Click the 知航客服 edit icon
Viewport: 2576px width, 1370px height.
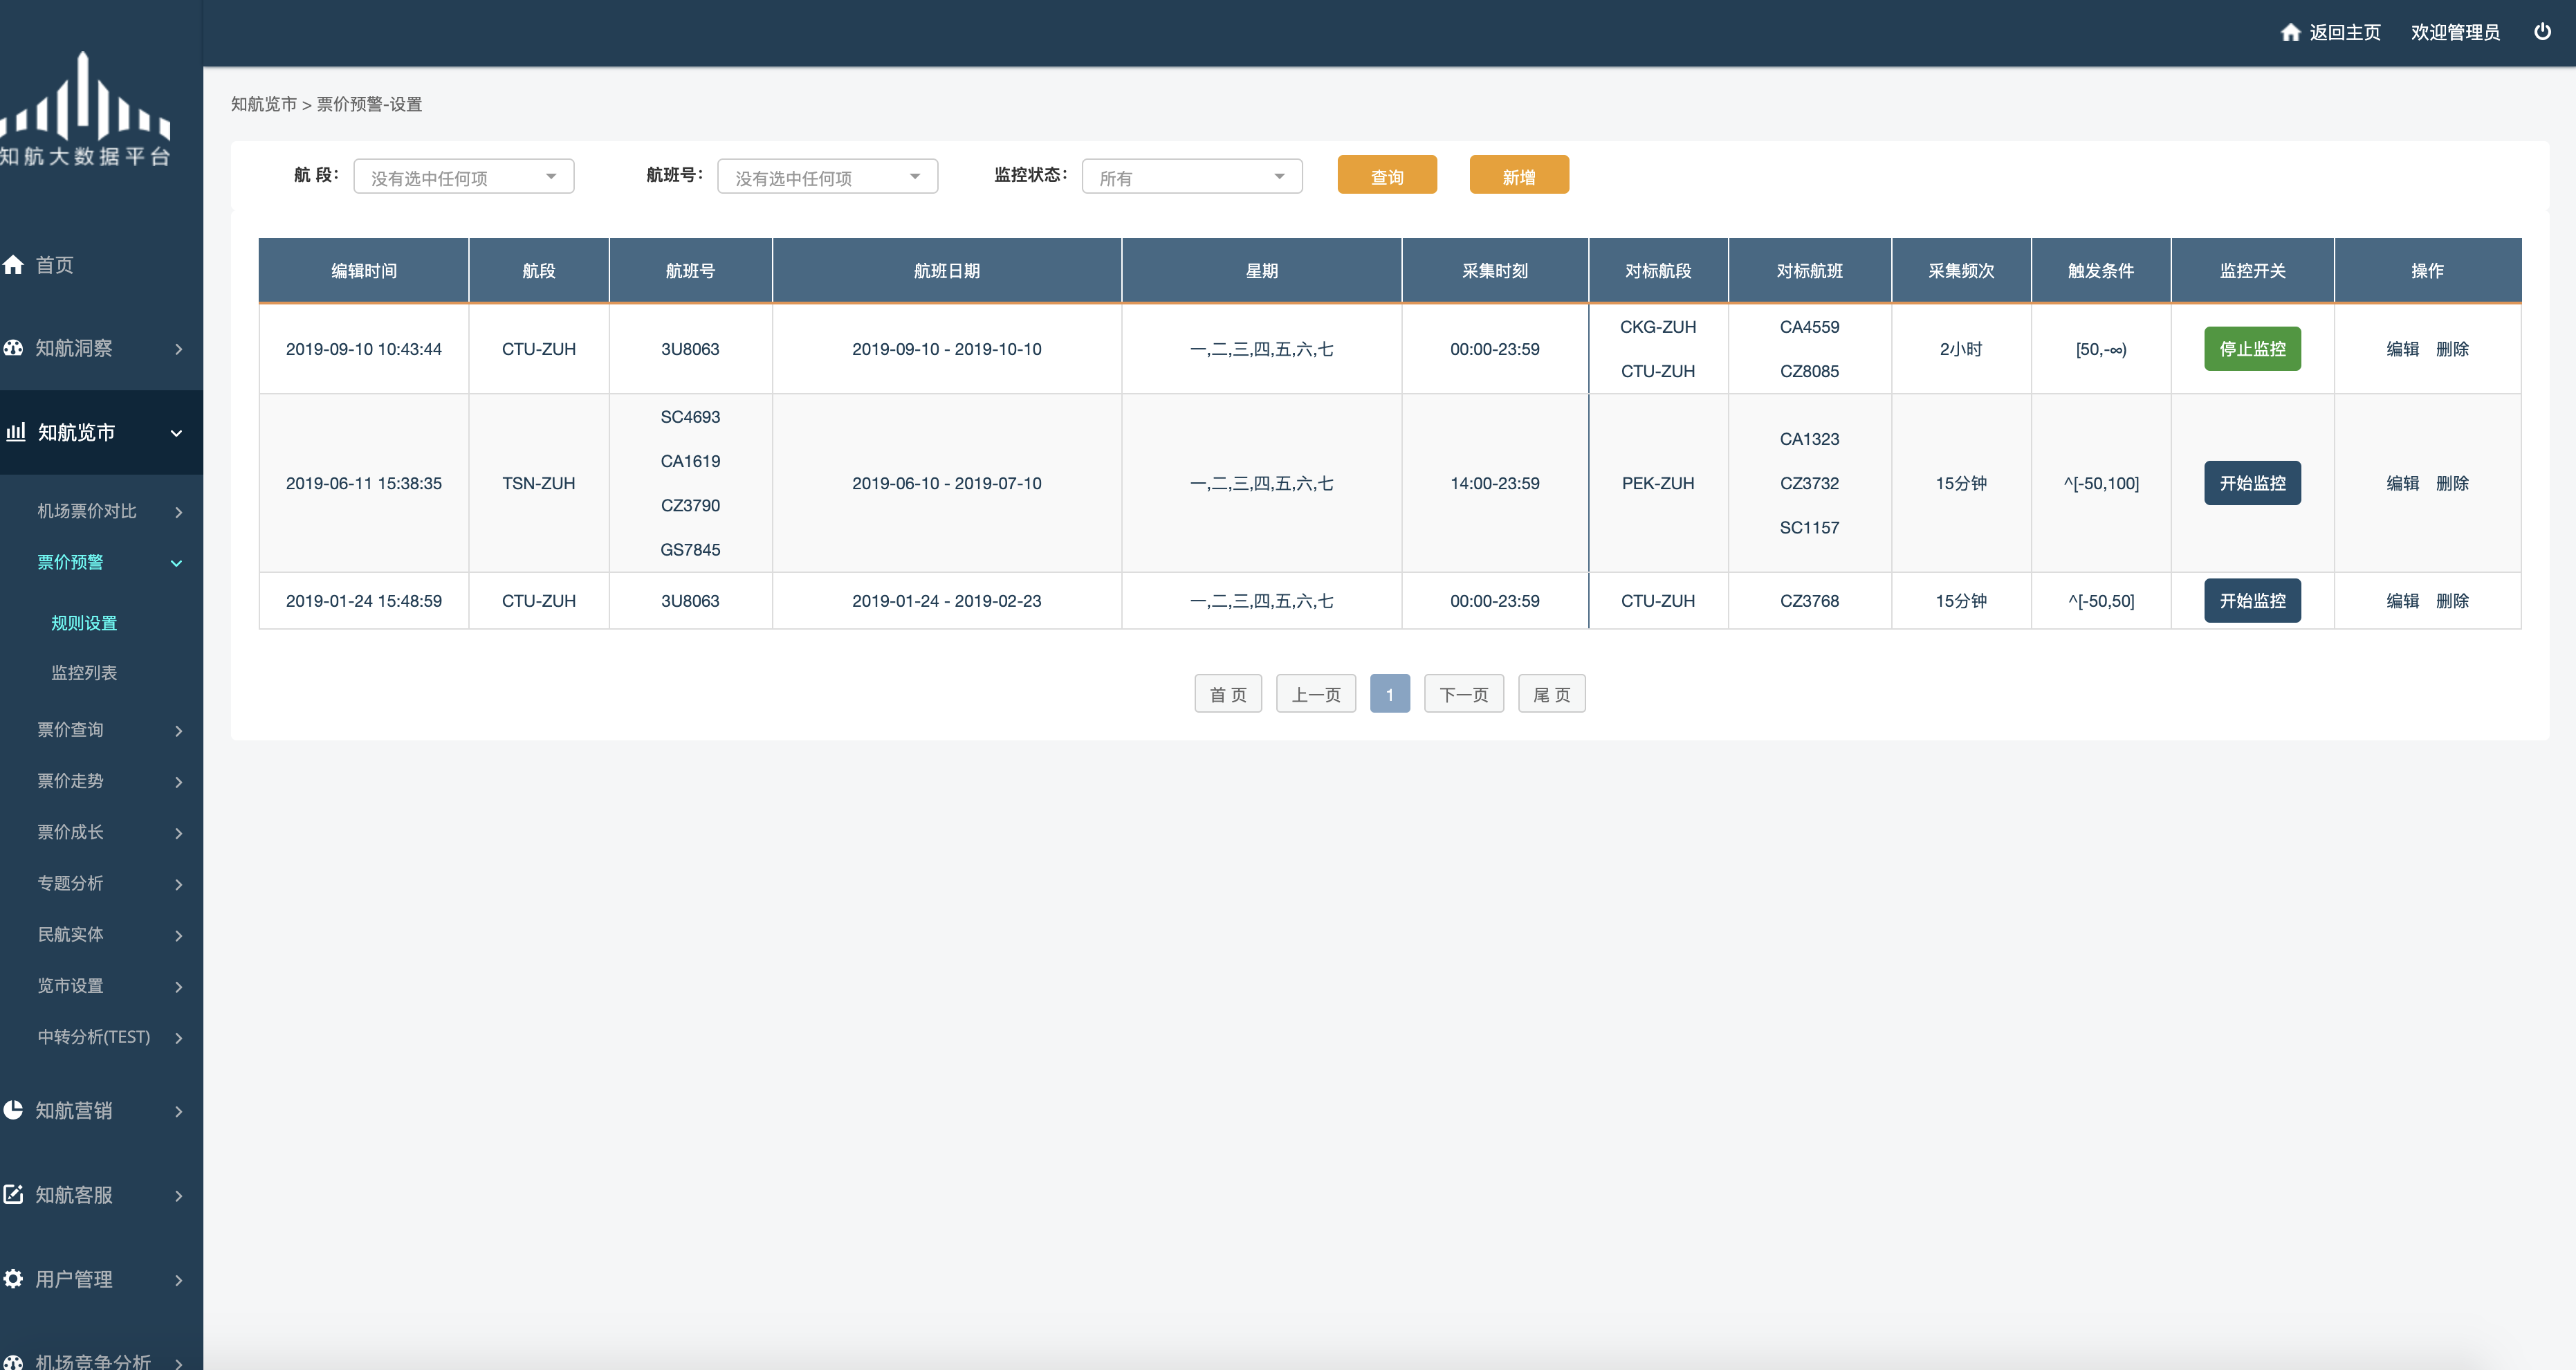[13, 1194]
